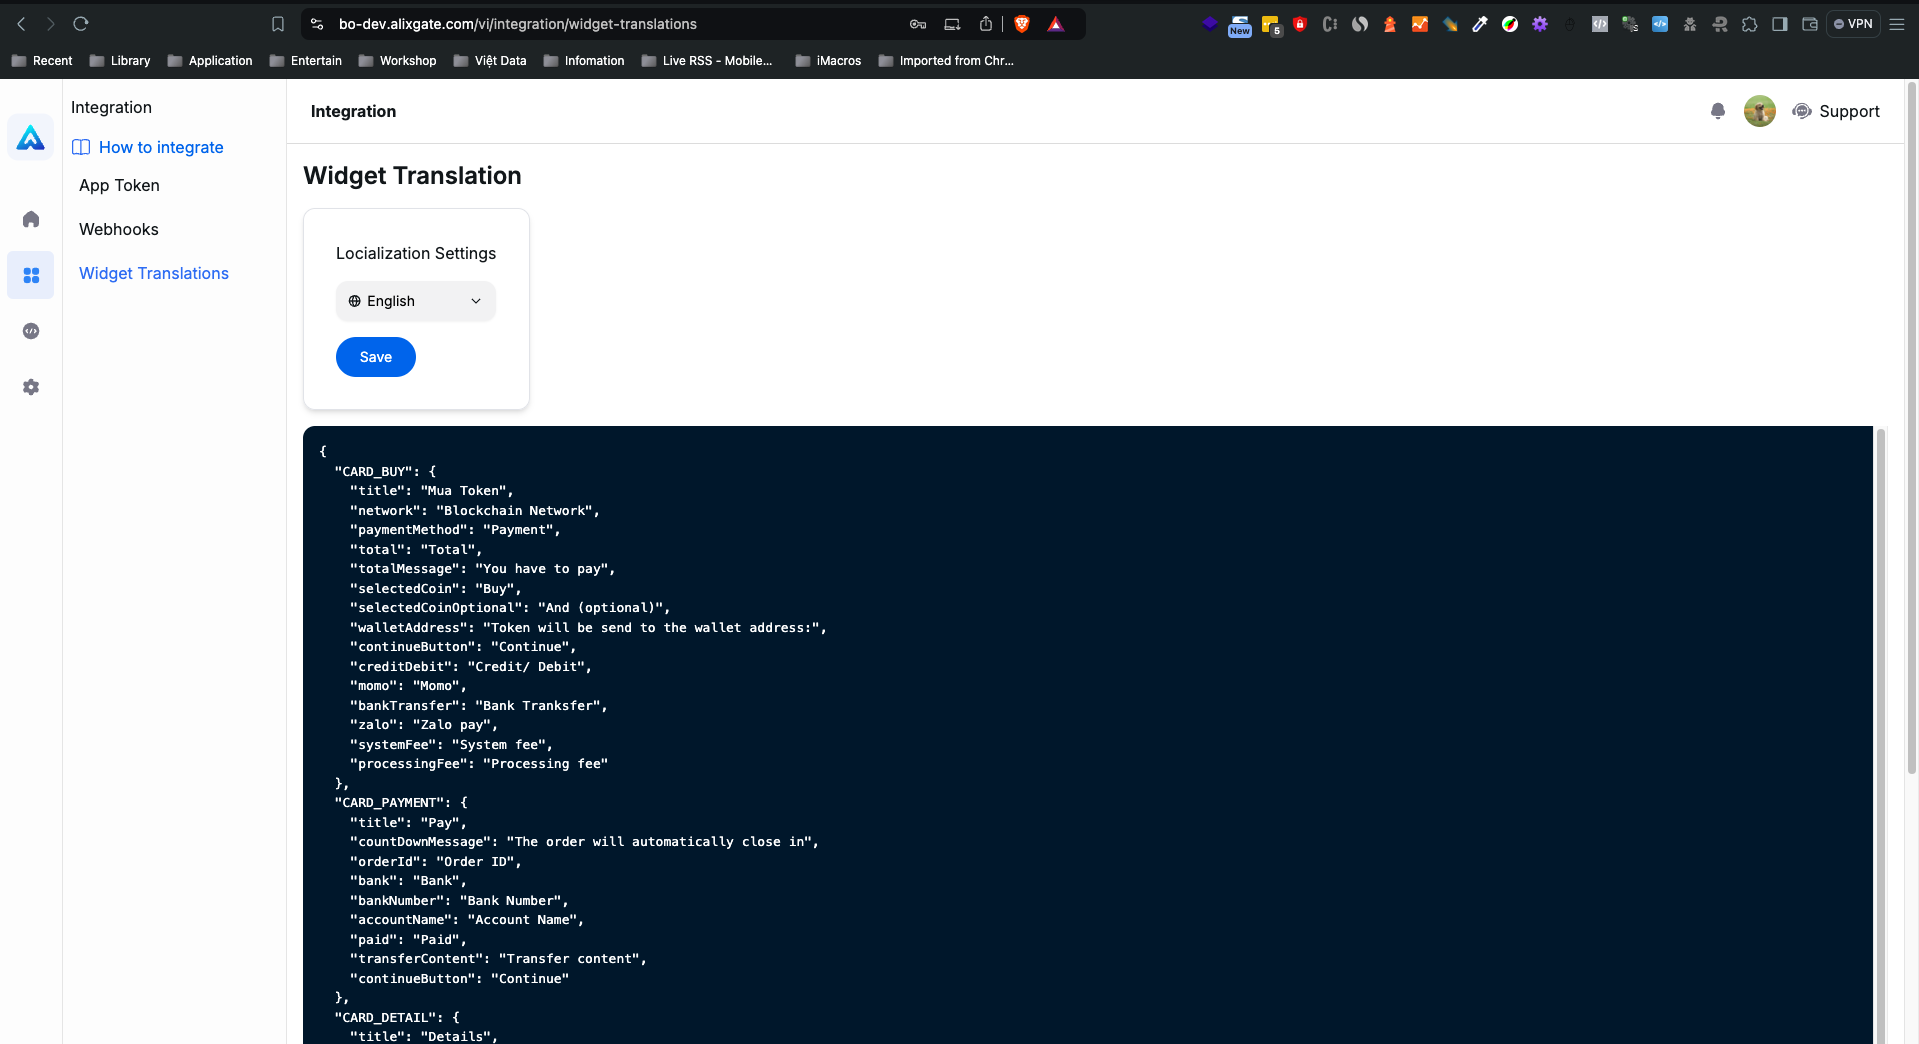Image resolution: width=1919 pixels, height=1044 pixels.
Task: Open the browser hamburger menu
Action: 1899,23
